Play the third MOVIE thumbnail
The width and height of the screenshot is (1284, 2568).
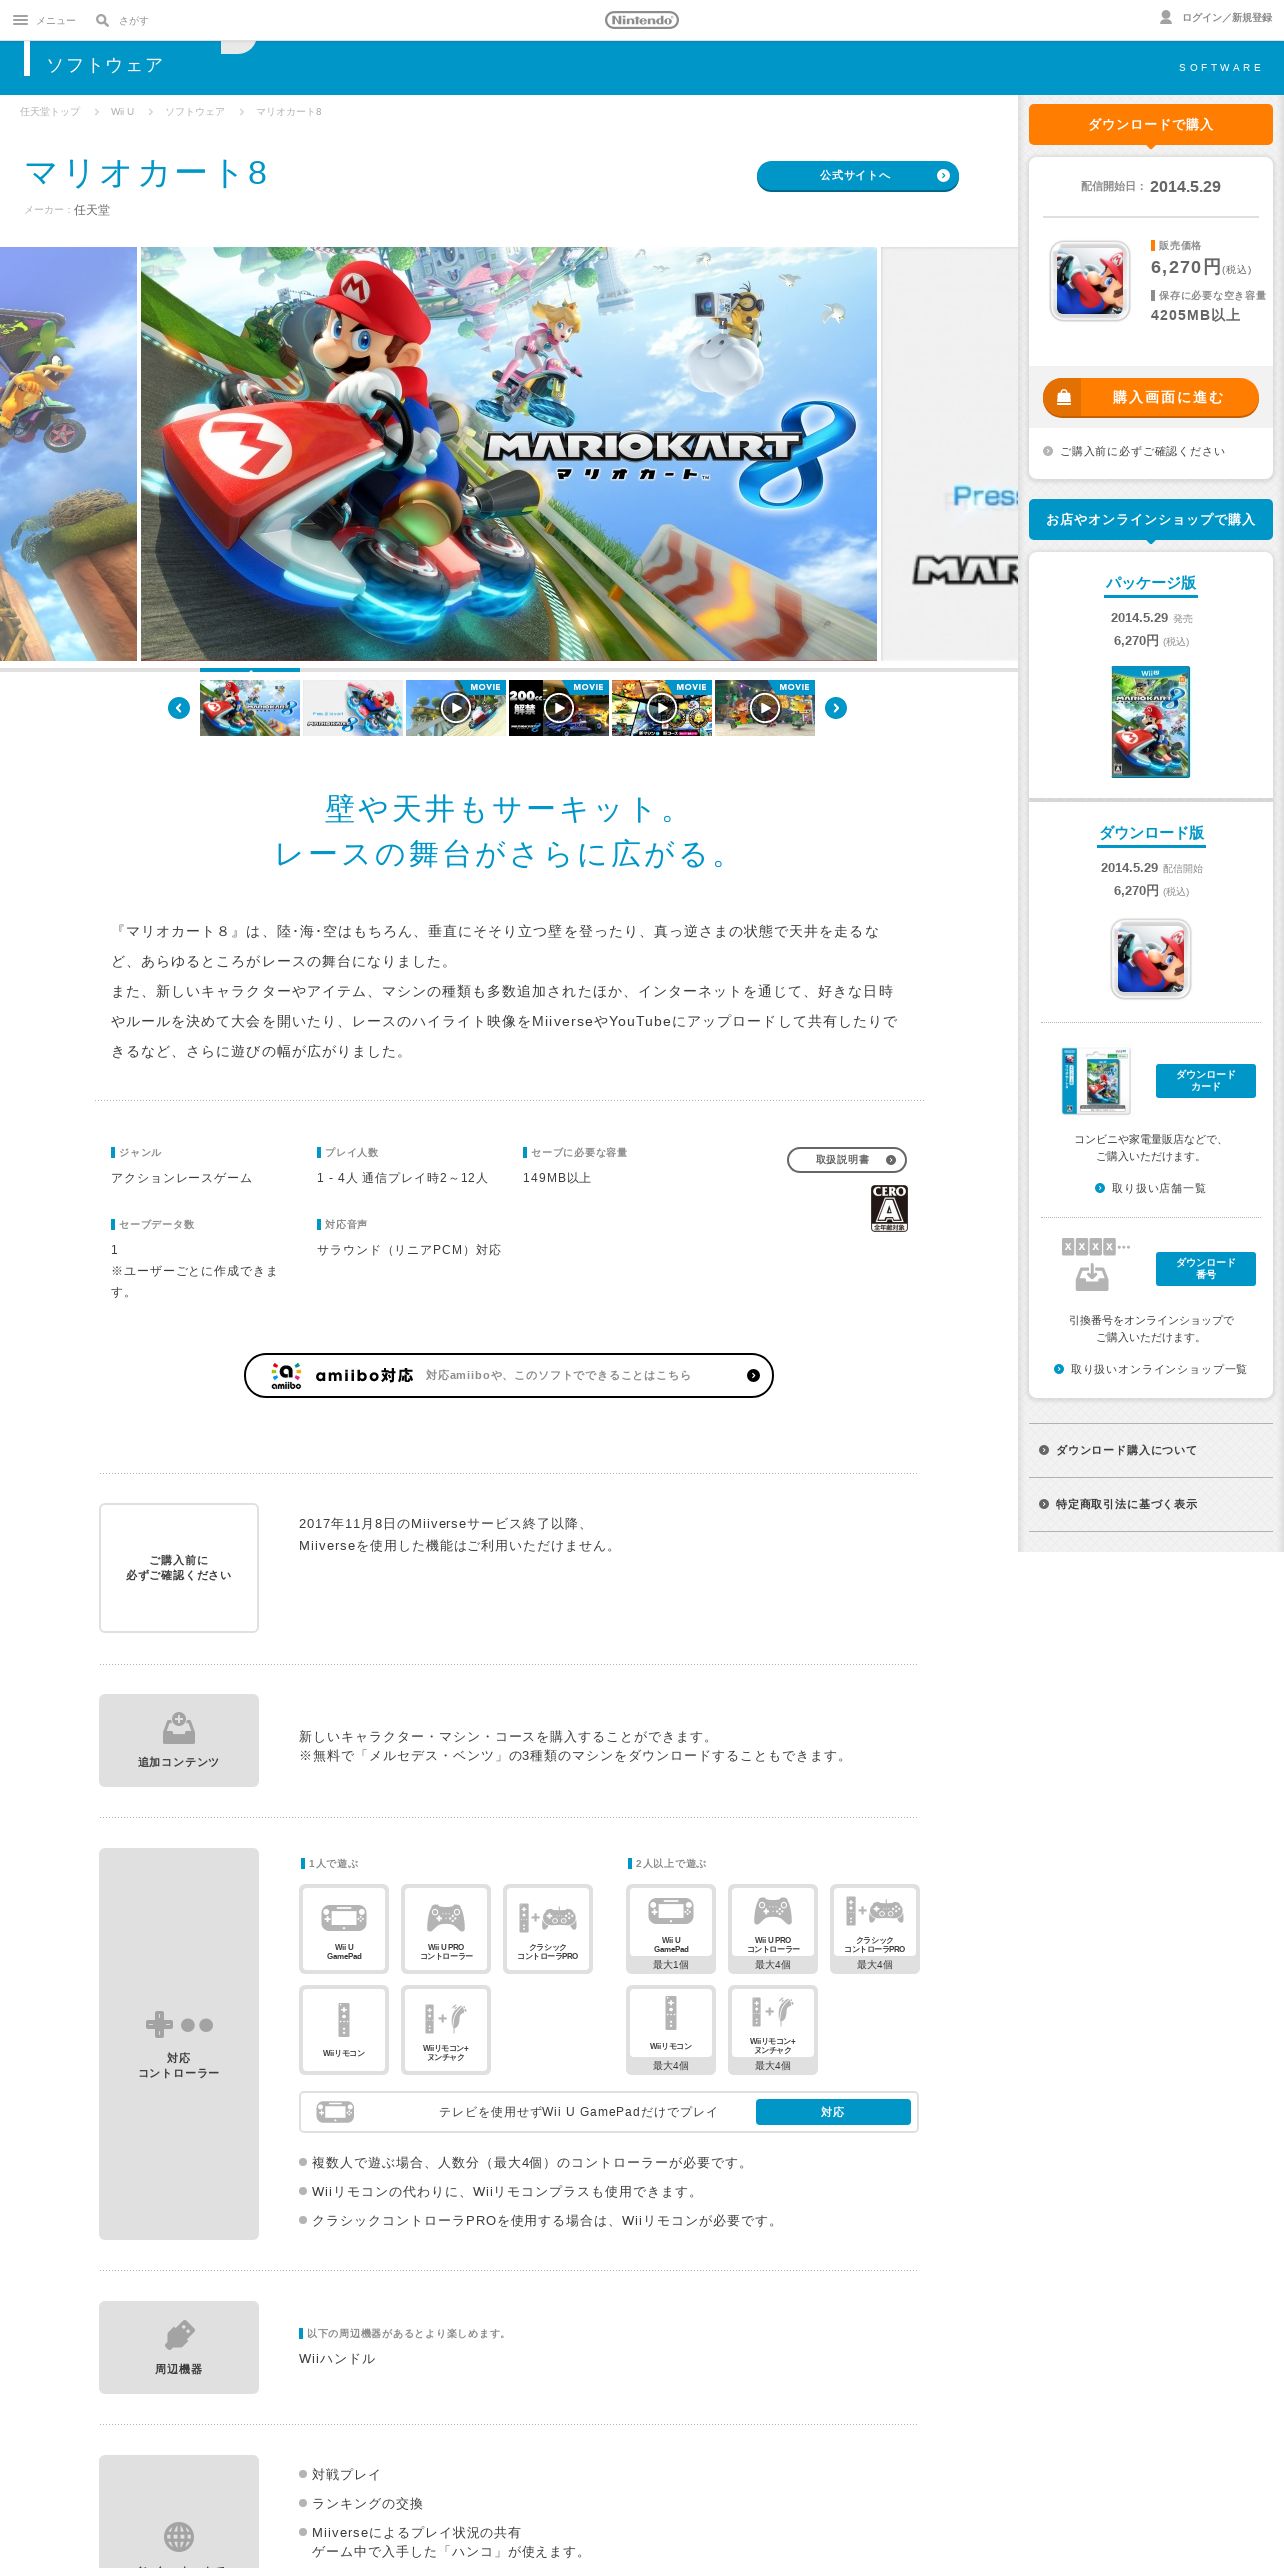(662, 708)
